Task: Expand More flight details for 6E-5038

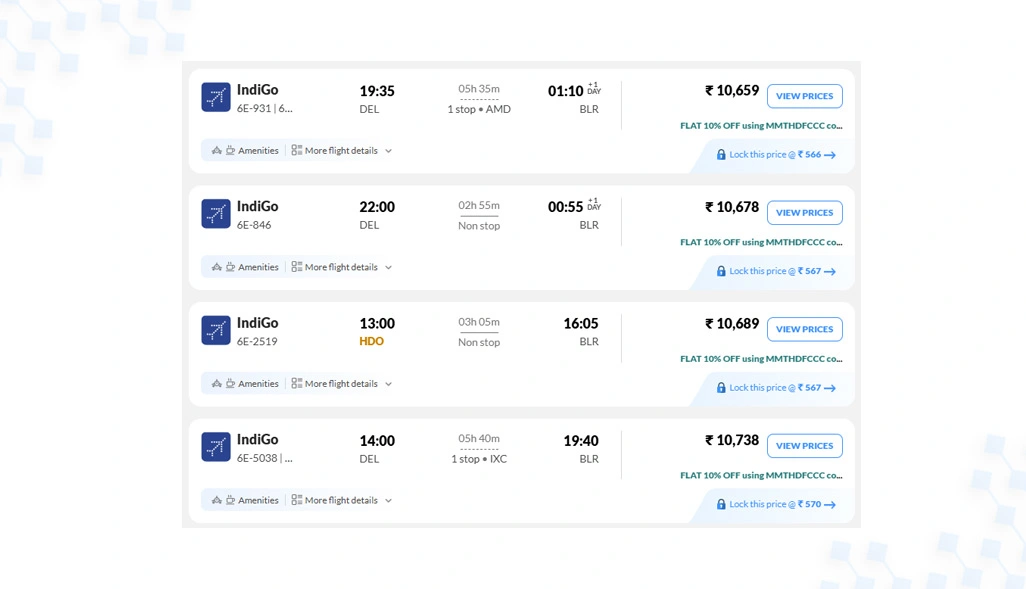Action: (342, 500)
